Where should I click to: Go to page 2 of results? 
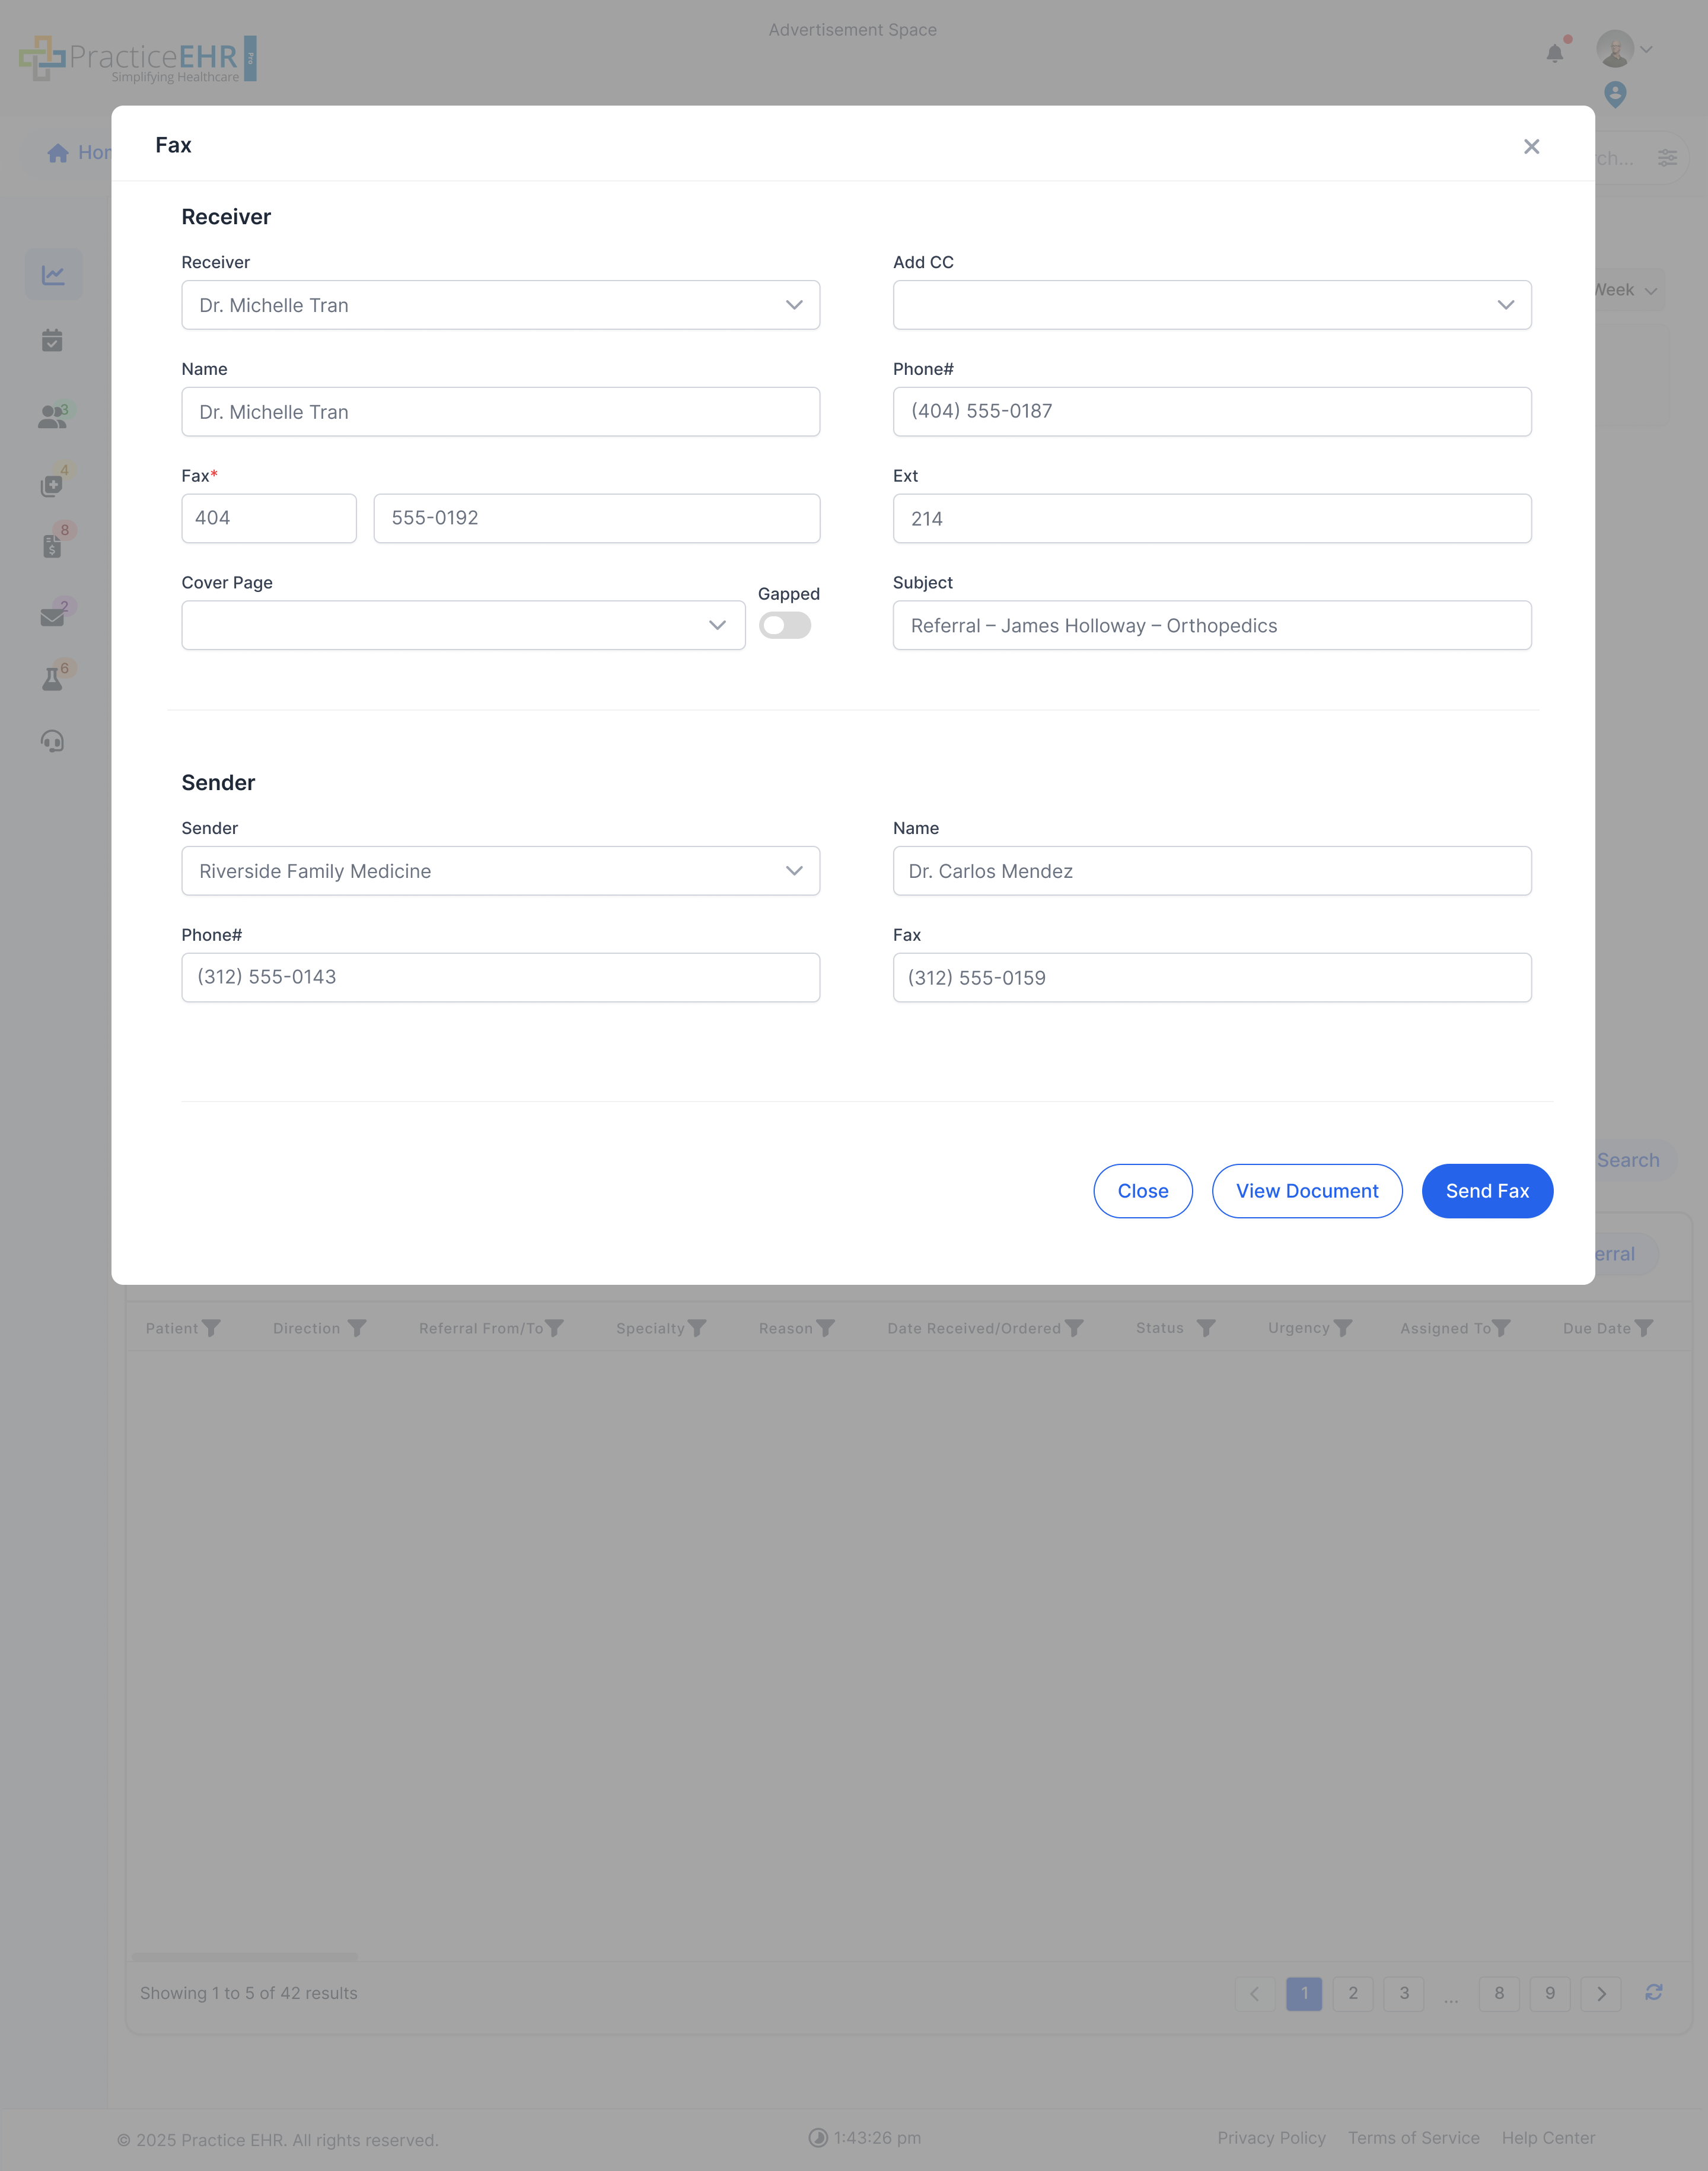point(1353,1993)
